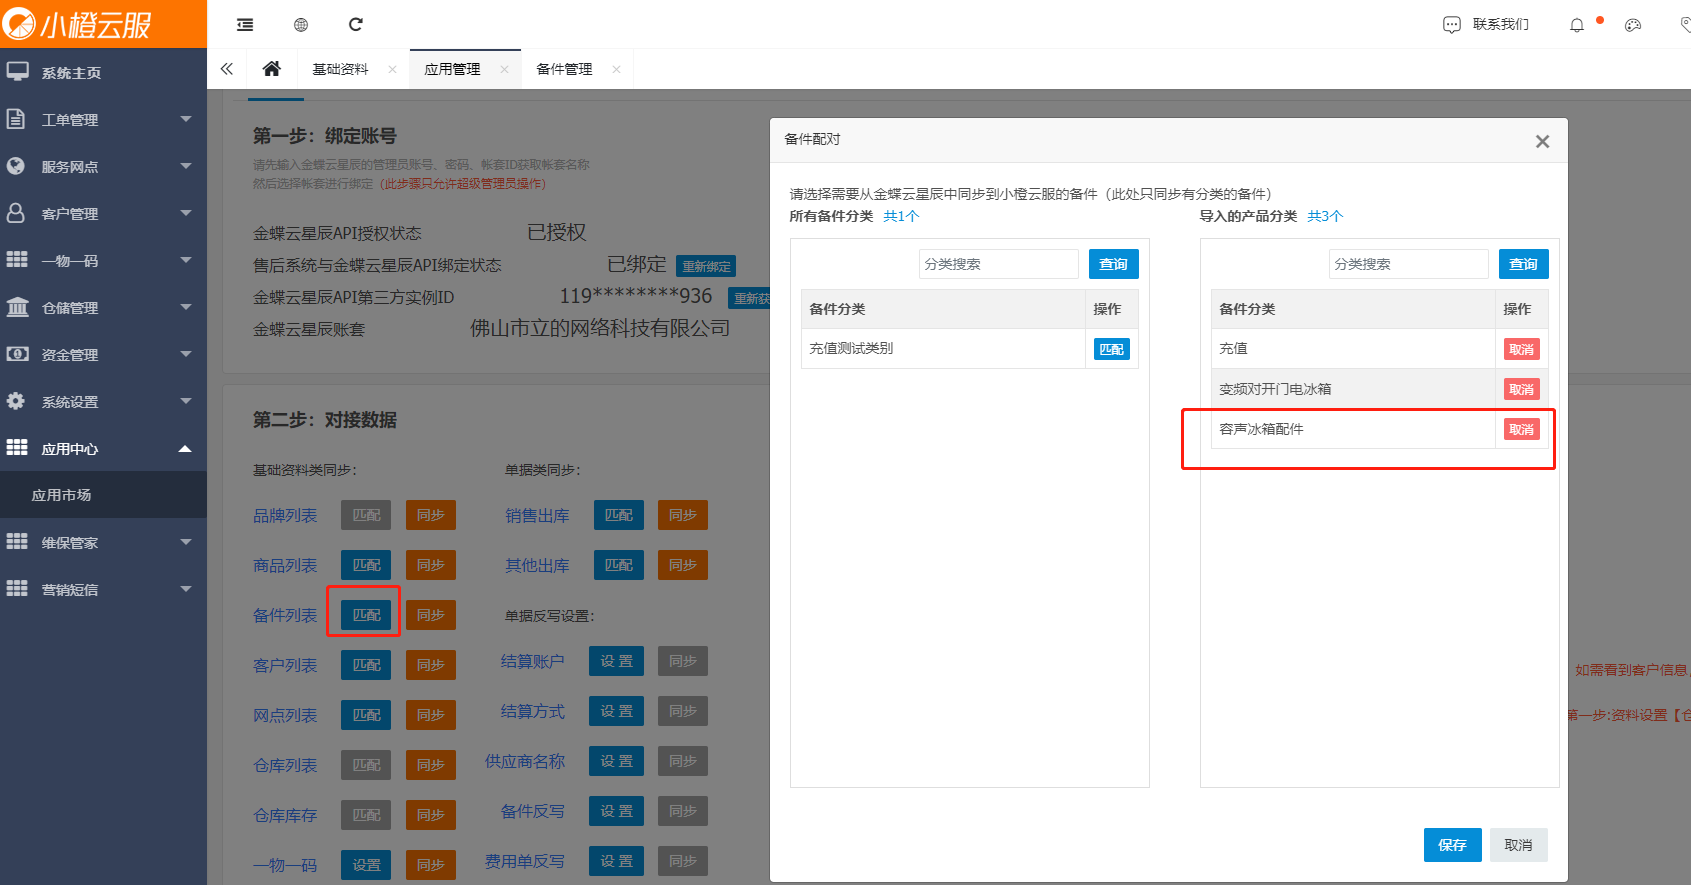This screenshot has height=885, width=1691.
Task: Toggle the sidebar menu collapse icon
Action: tap(245, 24)
